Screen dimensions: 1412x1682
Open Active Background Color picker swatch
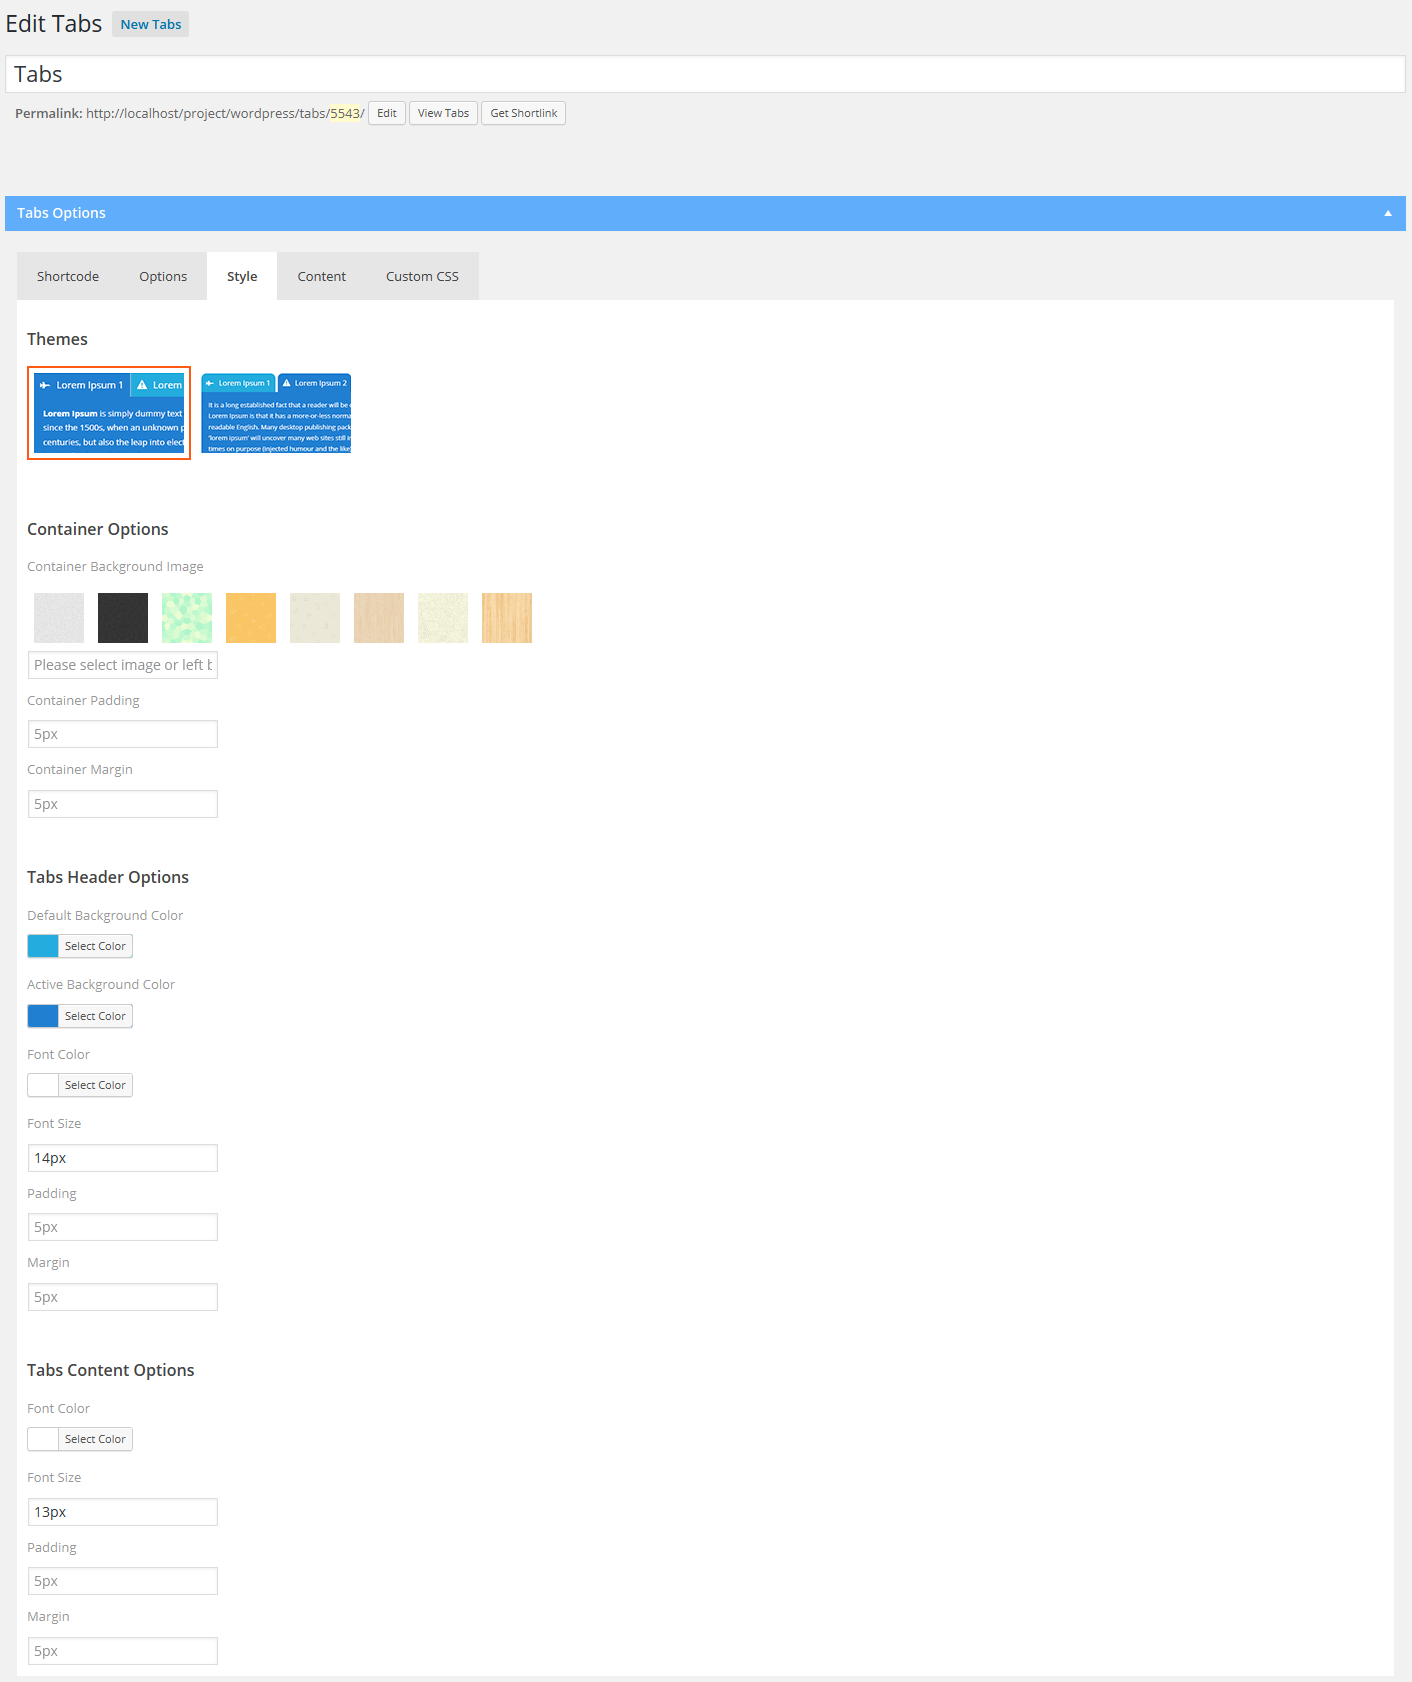pos(43,1016)
